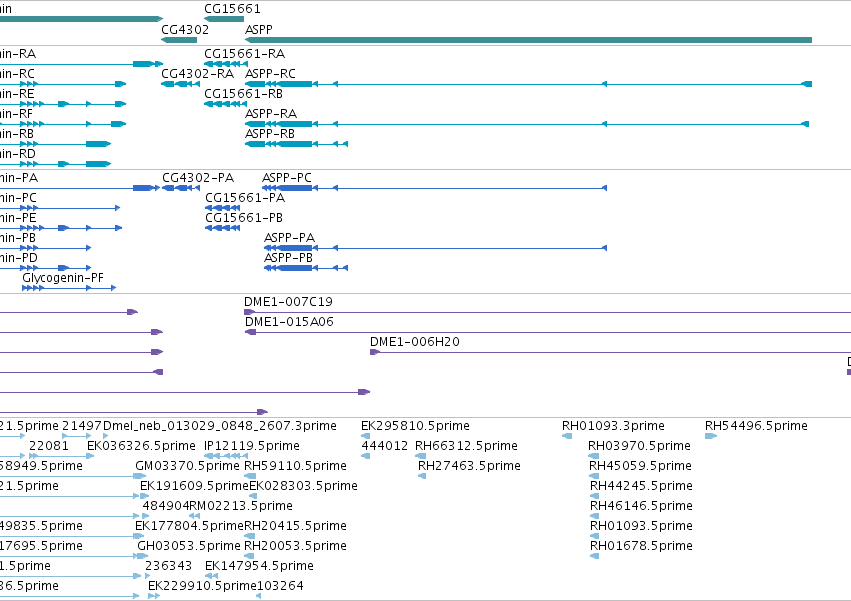
Task: Open the CG15661-PA protein
Action: (x=223, y=208)
